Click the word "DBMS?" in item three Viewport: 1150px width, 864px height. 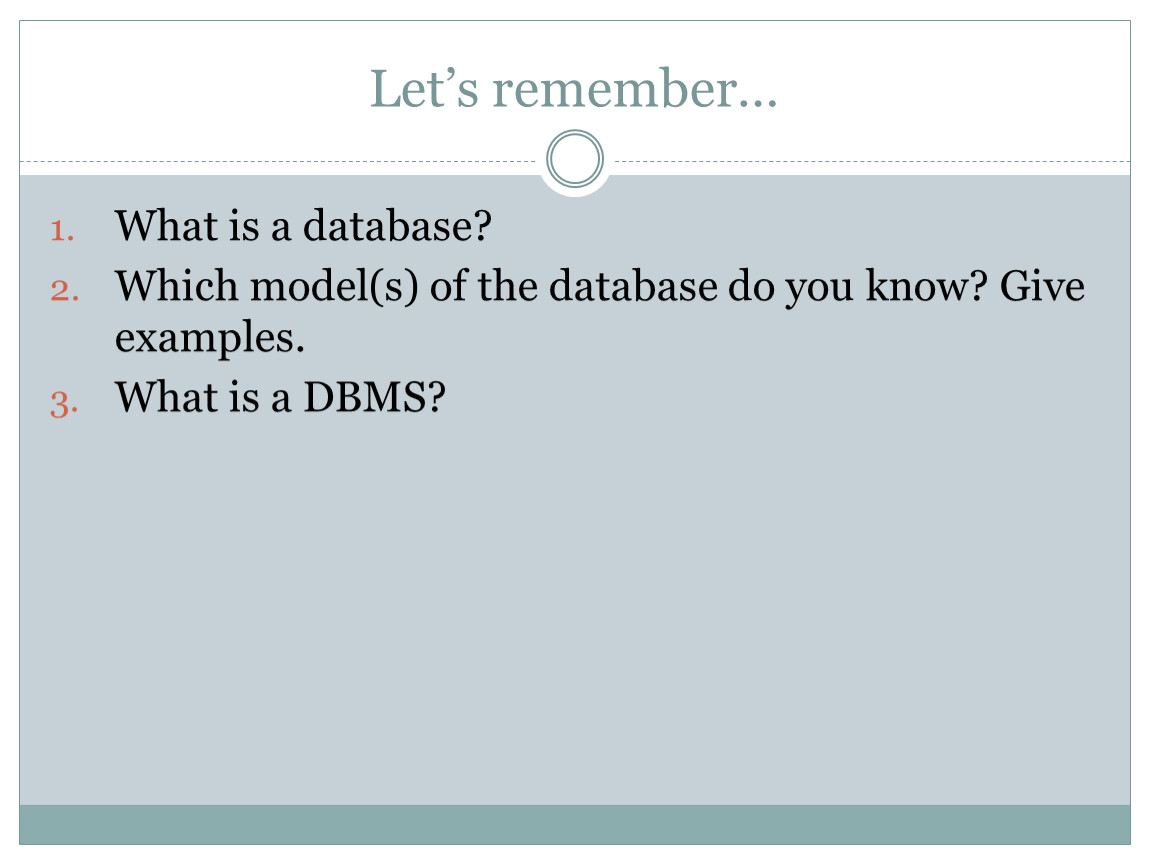pyautogui.click(x=374, y=397)
